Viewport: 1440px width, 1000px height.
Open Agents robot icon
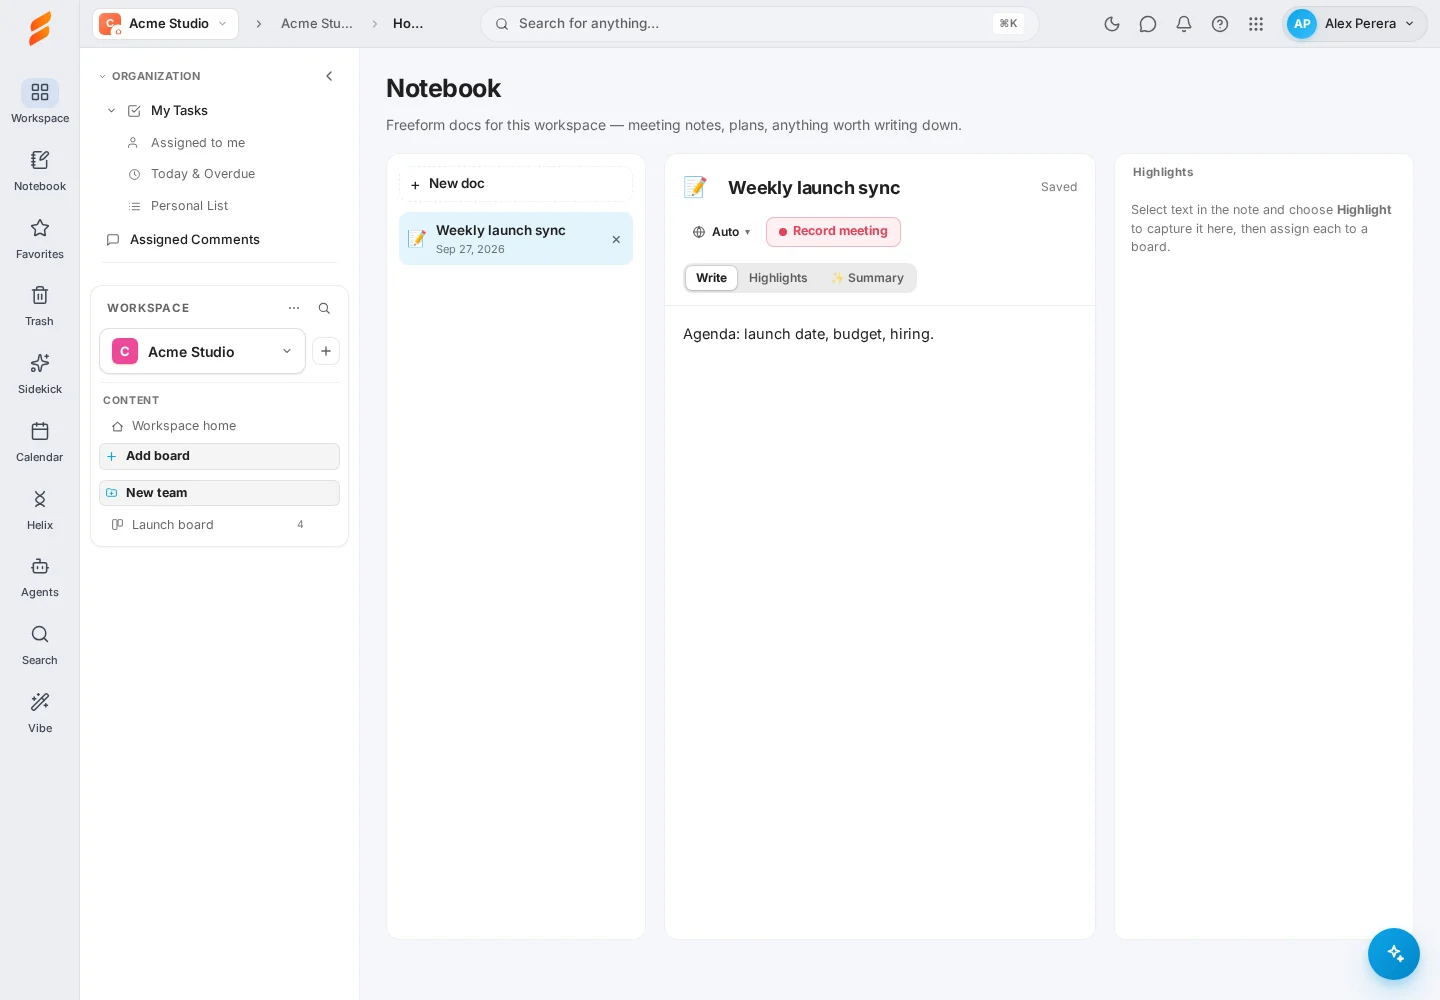click(40, 576)
